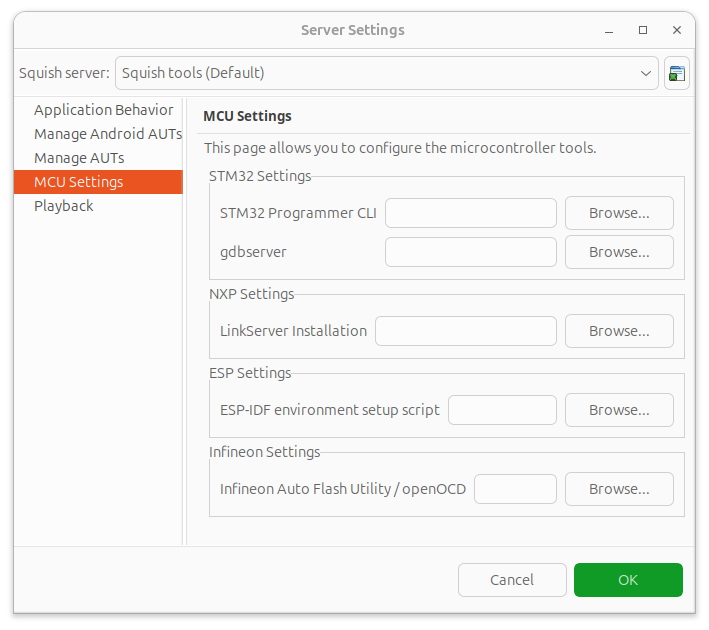Select the MCU Settings page

click(x=98, y=182)
